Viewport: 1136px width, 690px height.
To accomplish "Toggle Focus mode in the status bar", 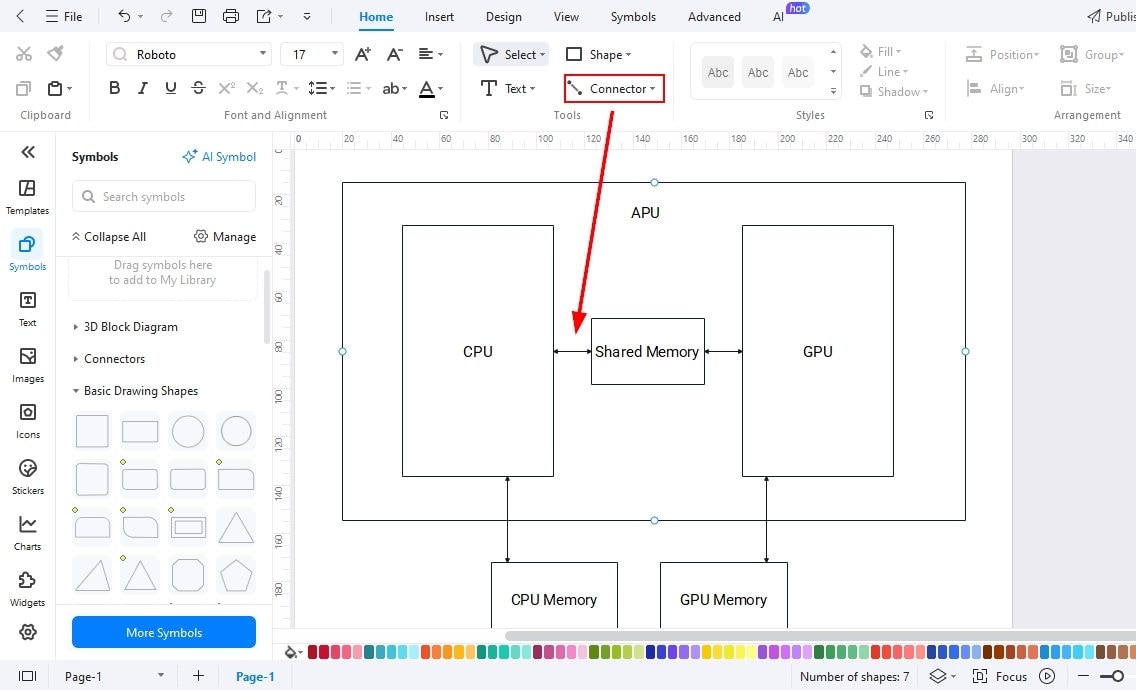I will [x=1000, y=676].
